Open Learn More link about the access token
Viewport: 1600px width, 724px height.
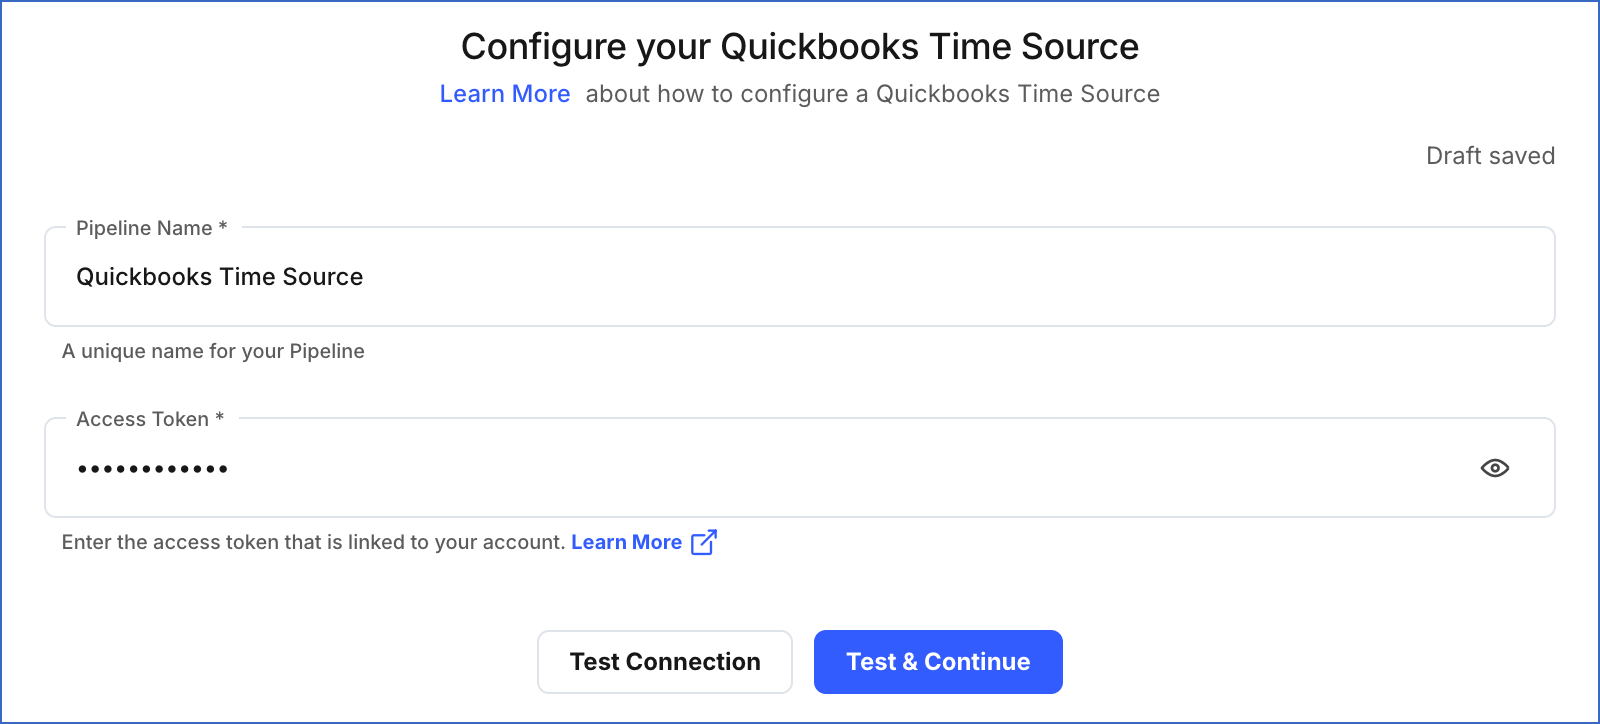click(x=626, y=542)
